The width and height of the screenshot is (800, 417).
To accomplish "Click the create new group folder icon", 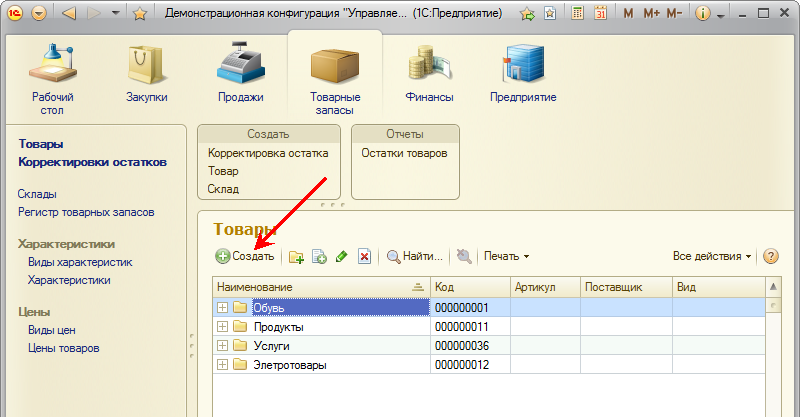I will tap(297, 257).
